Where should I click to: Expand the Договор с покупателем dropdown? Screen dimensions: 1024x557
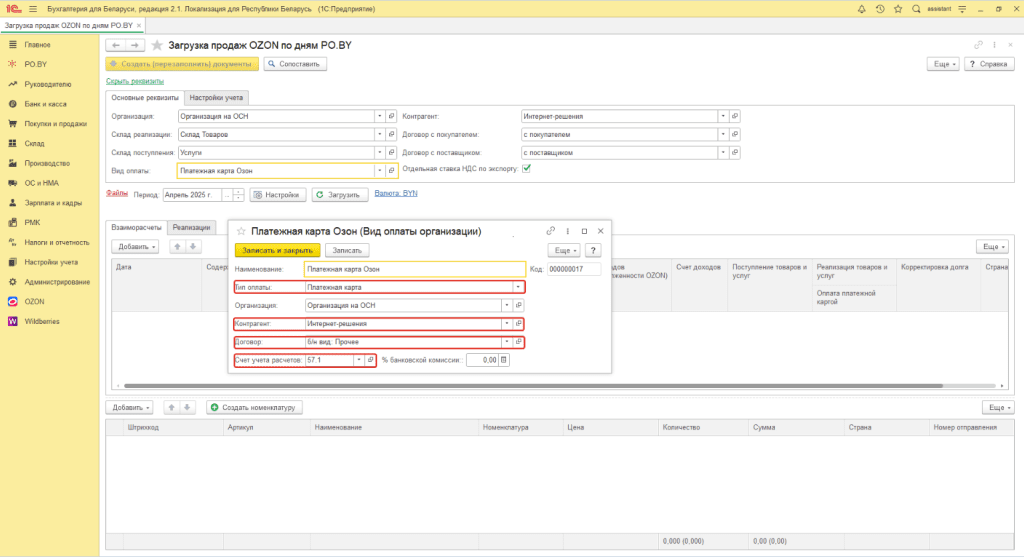[723, 135]
